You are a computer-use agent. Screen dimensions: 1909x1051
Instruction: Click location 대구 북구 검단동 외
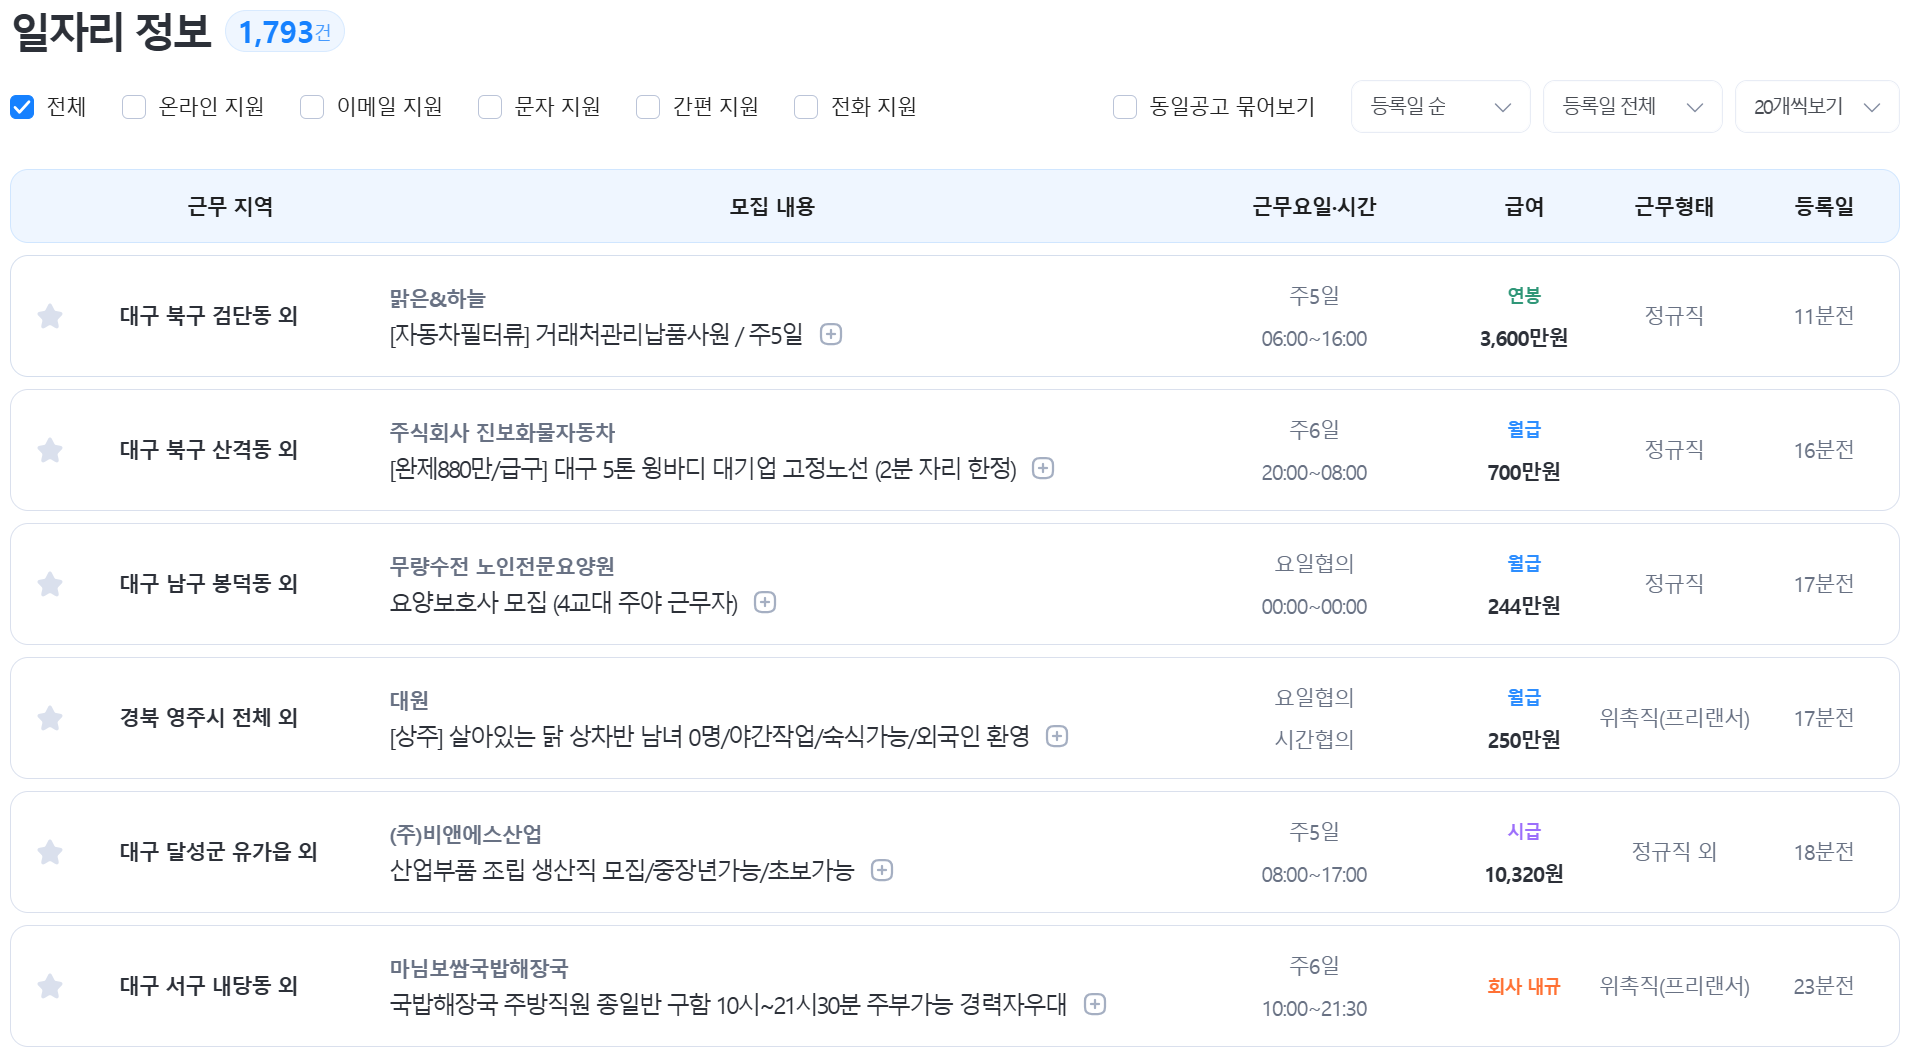tap(209, 316)
